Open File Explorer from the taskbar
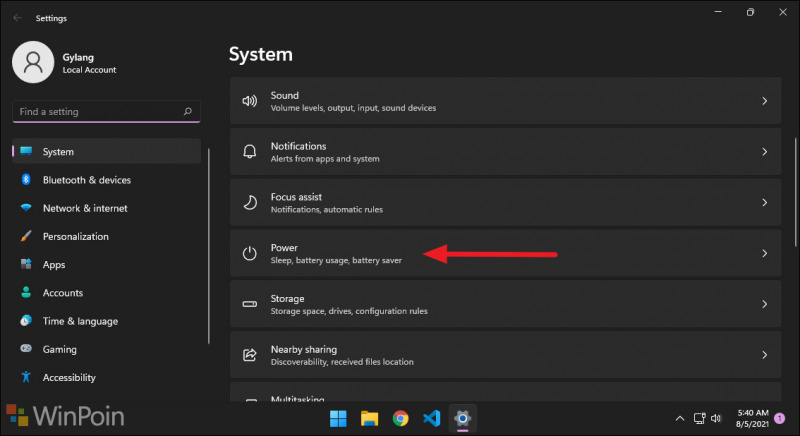Screen dimensions: 800x436 coord(369,418)
